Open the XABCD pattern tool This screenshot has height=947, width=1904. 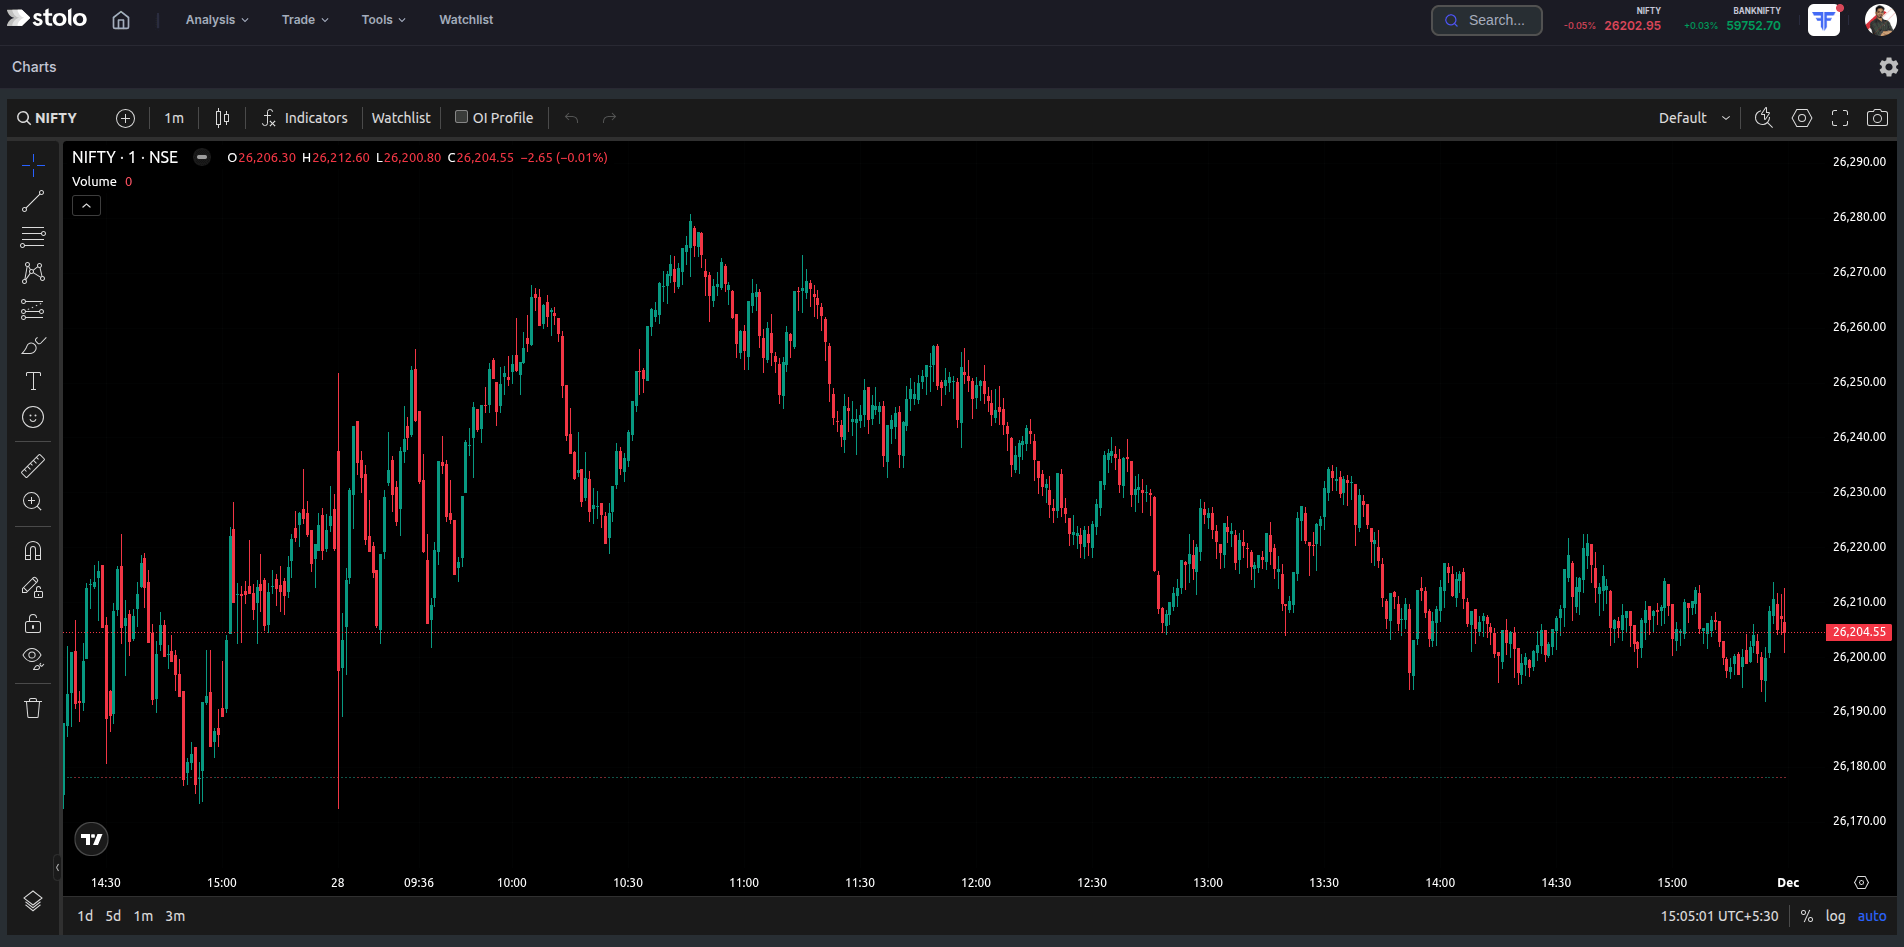tap(33, 273)
